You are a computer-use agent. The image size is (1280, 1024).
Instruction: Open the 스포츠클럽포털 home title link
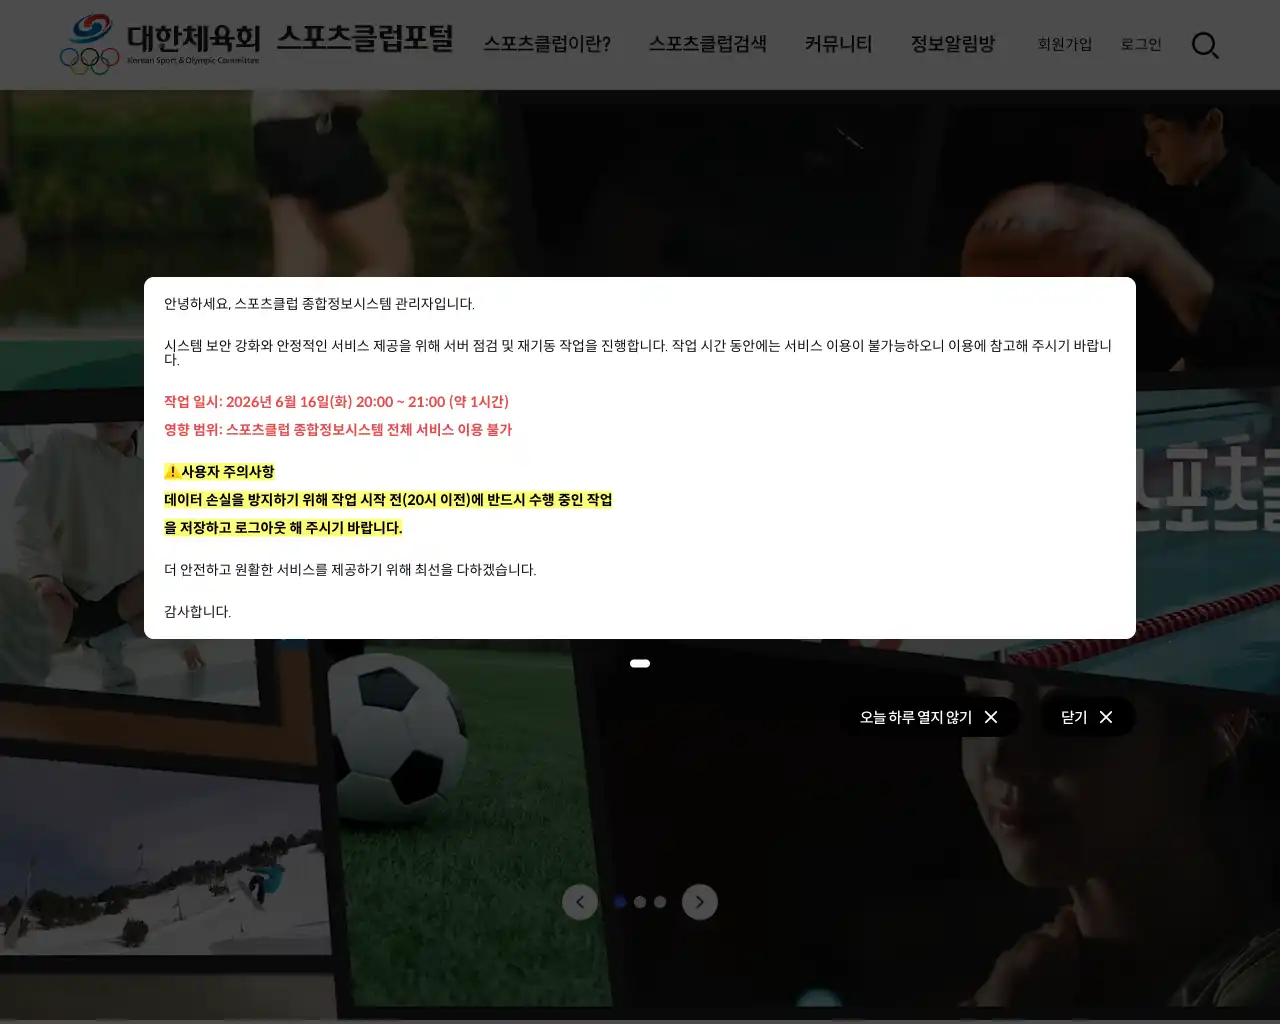pyautogui.click(x=365, y=39)
